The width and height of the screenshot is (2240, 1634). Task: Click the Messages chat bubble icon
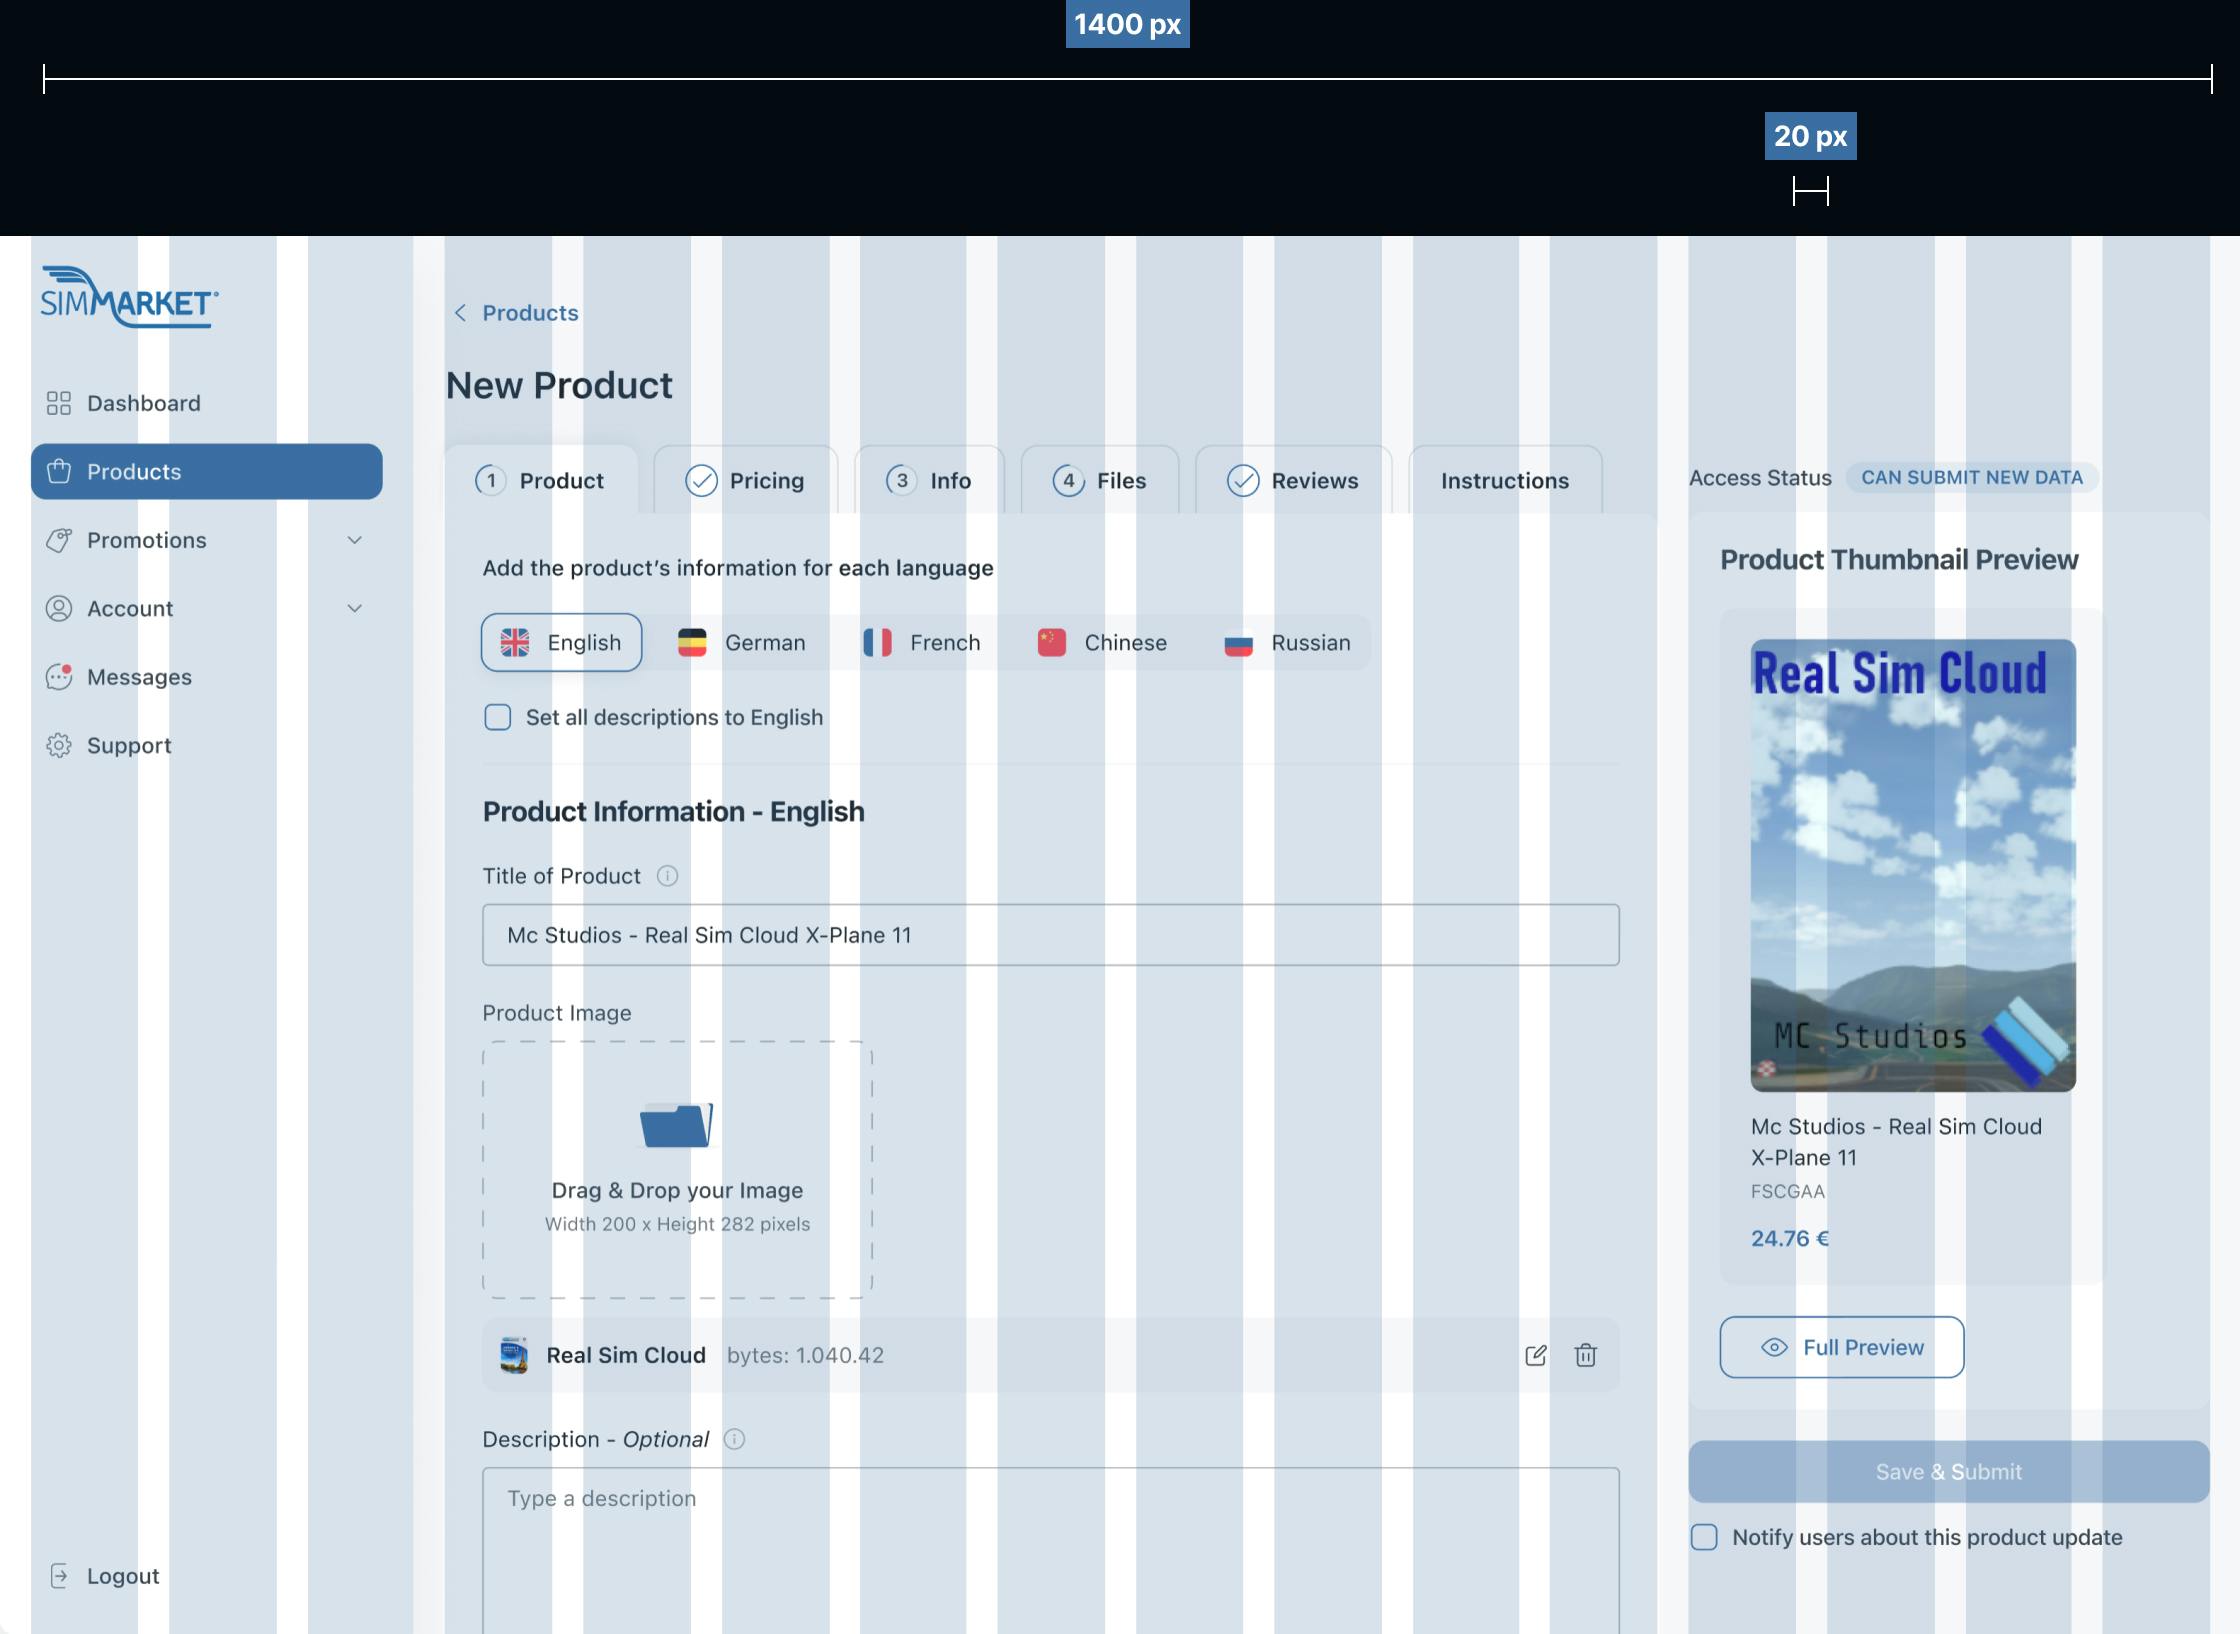pos(59,677)
